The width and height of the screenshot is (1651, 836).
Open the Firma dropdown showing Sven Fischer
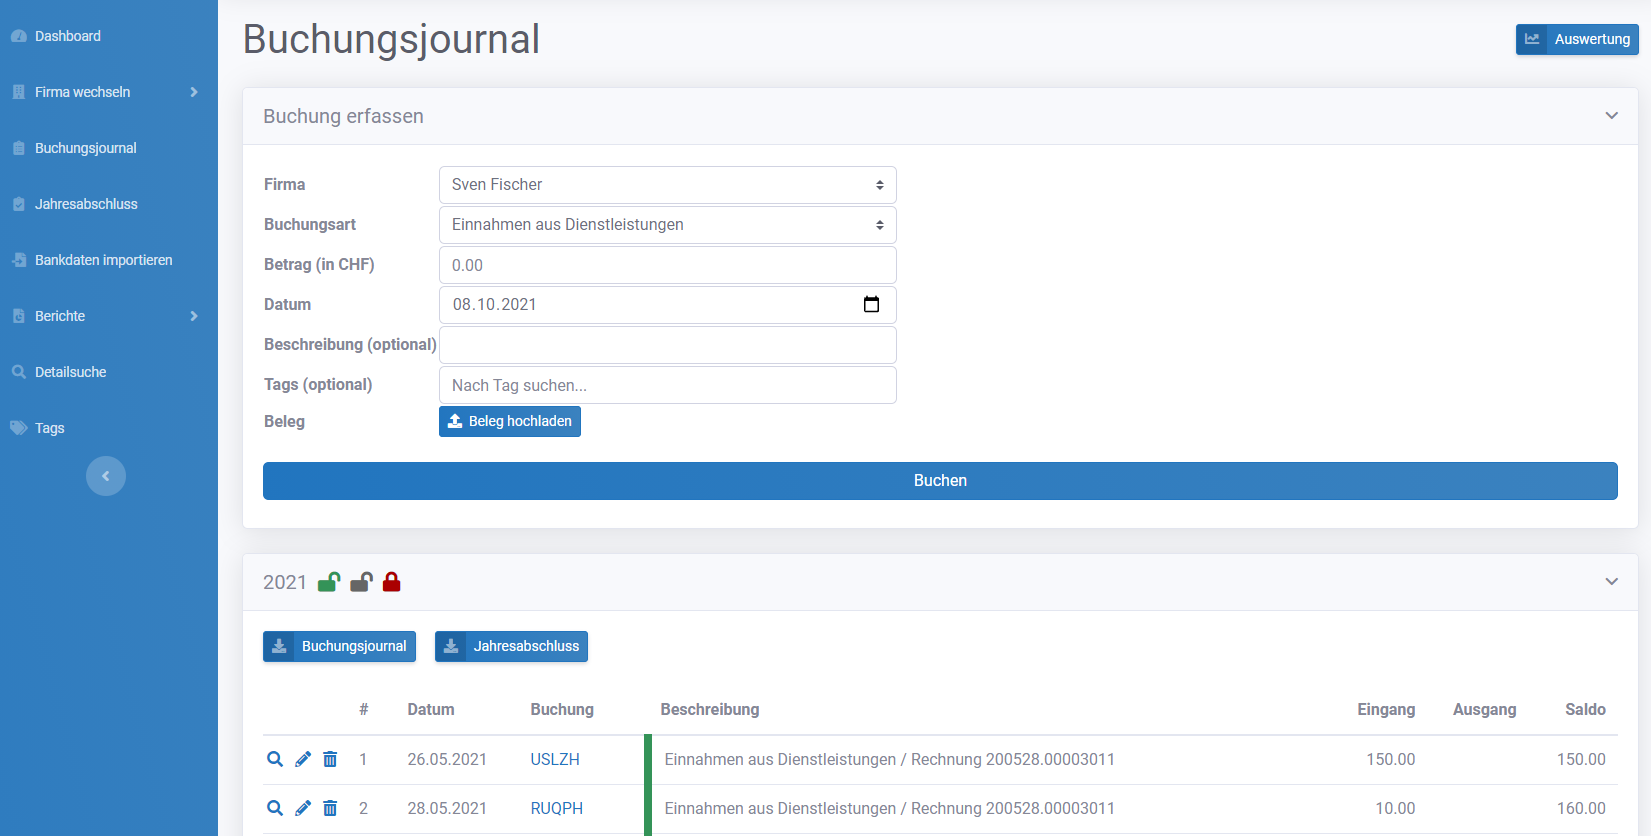[x=667, y=185]
